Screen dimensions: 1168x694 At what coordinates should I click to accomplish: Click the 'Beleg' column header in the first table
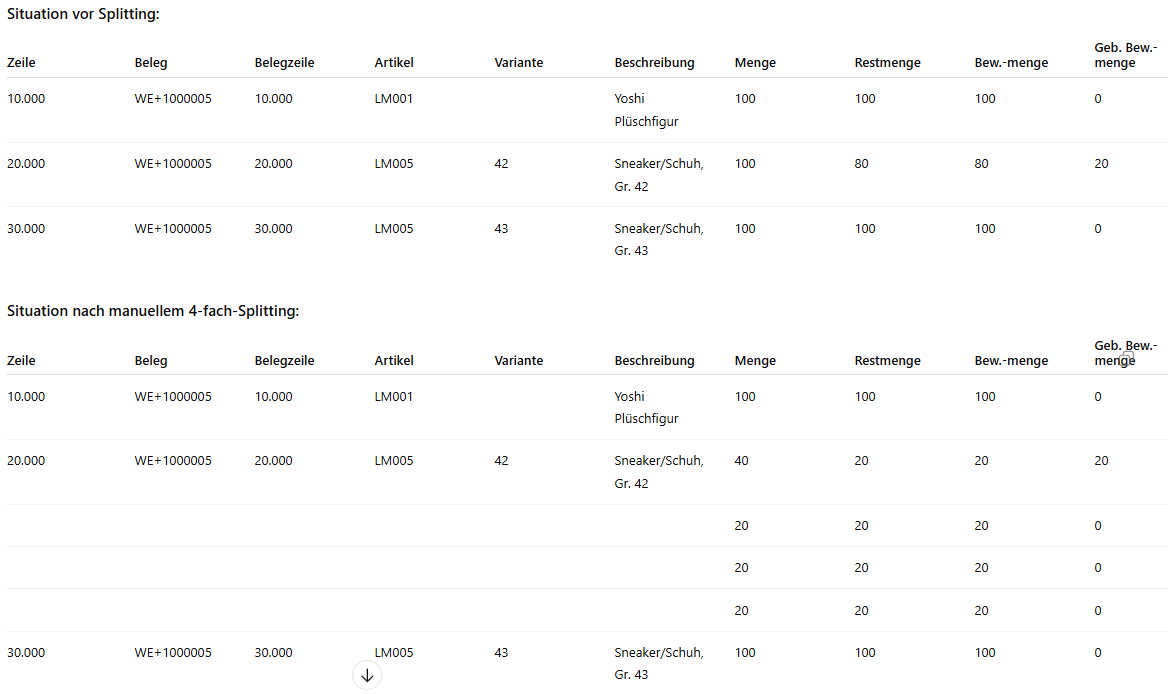151,63
